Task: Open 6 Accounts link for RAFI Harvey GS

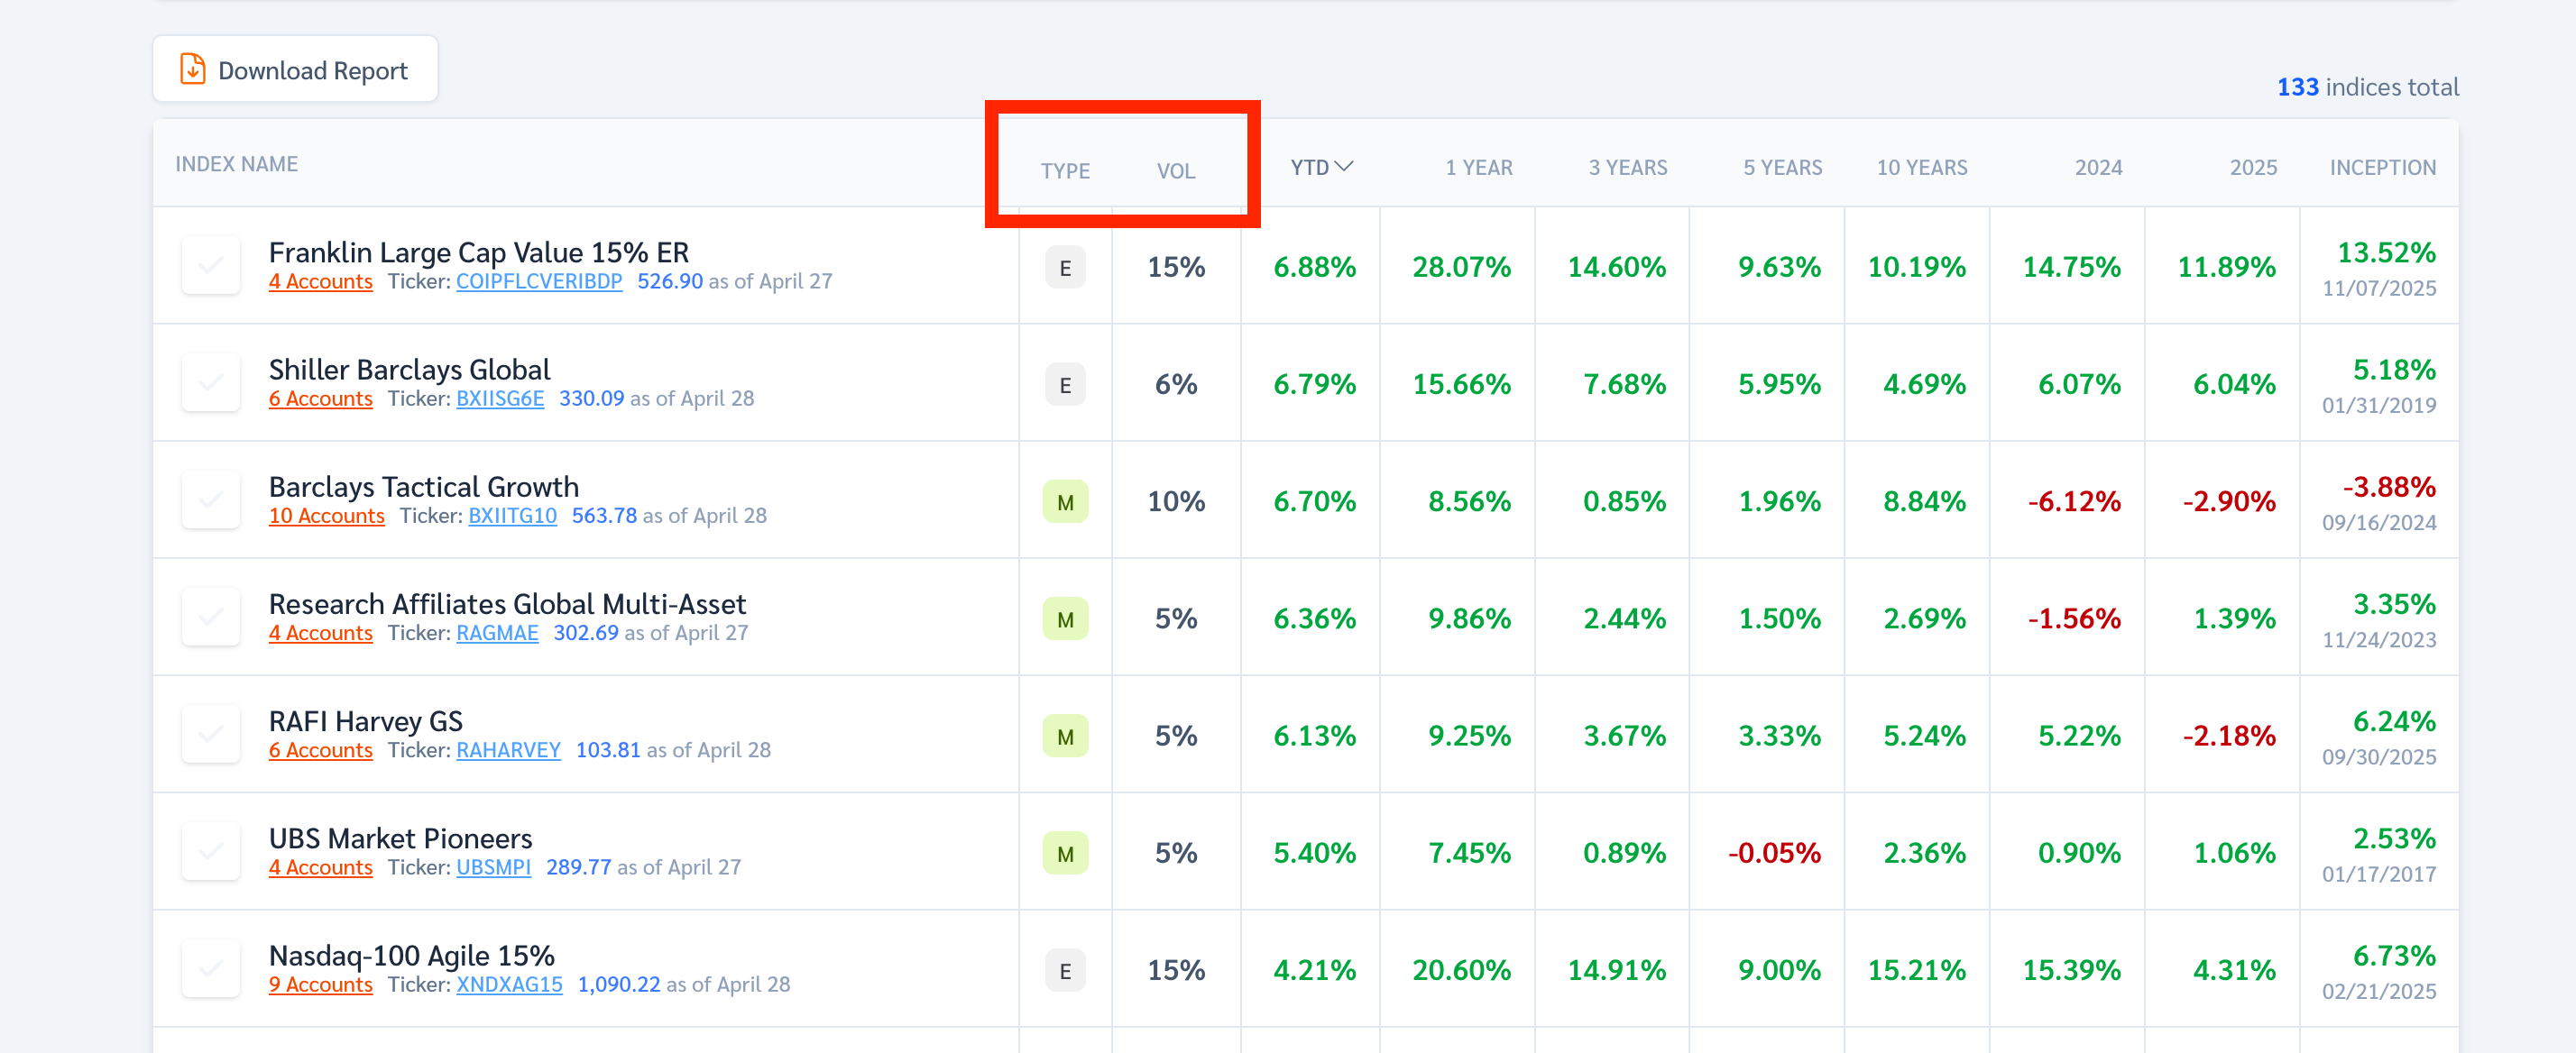Action: (320, 749)
